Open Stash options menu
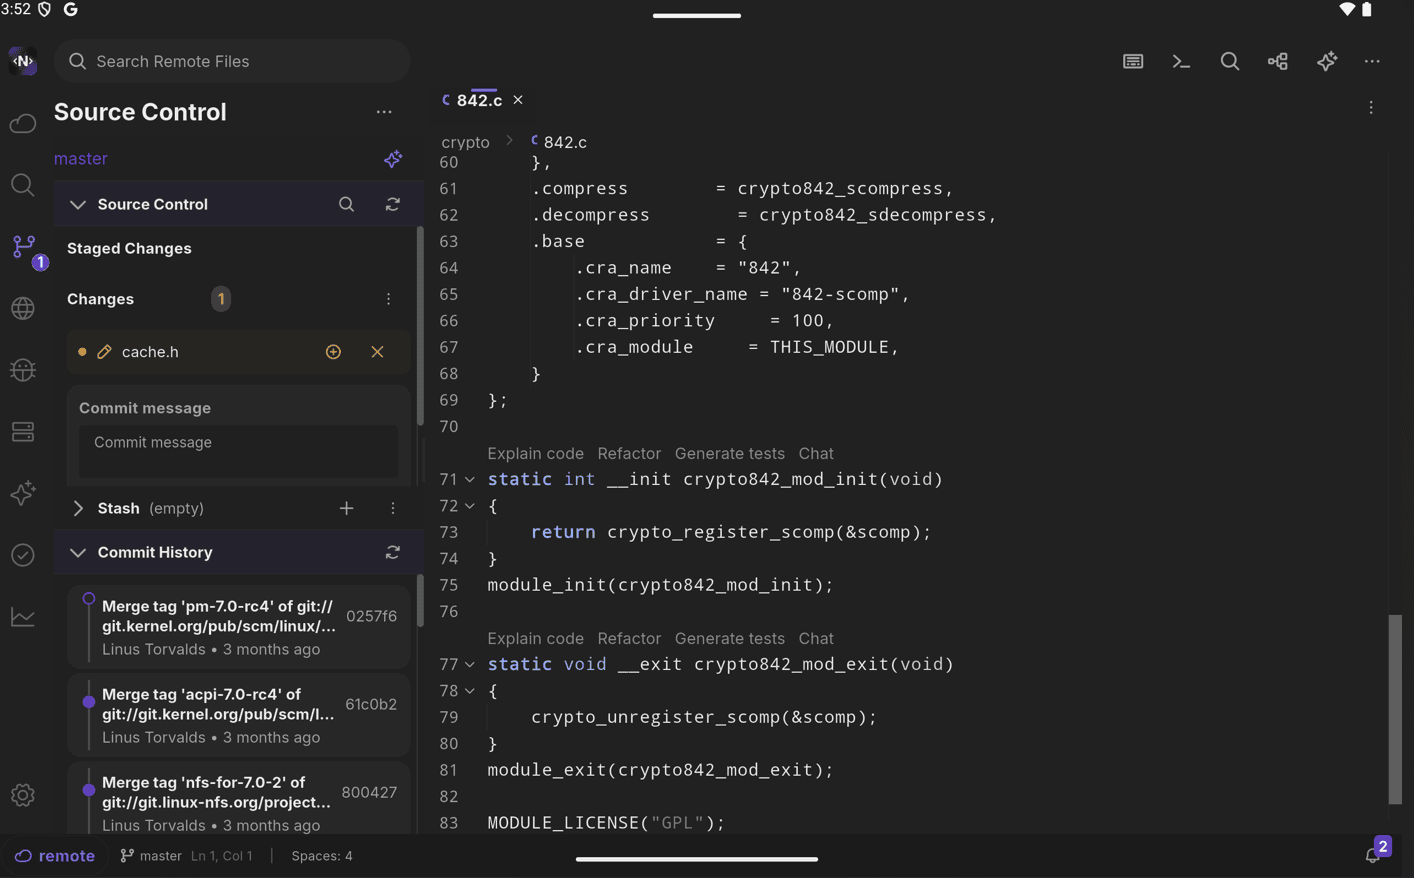 [393, 508]
